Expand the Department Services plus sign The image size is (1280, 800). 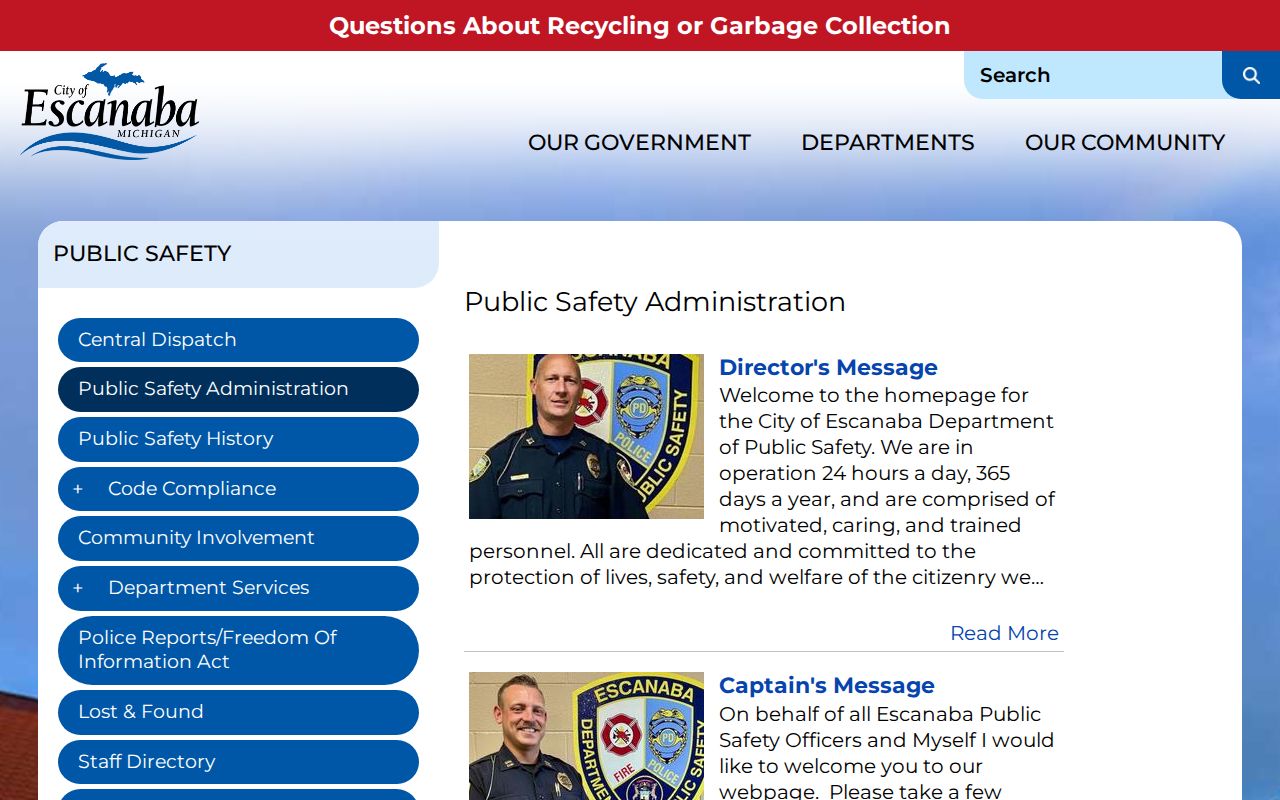(78, 588)
